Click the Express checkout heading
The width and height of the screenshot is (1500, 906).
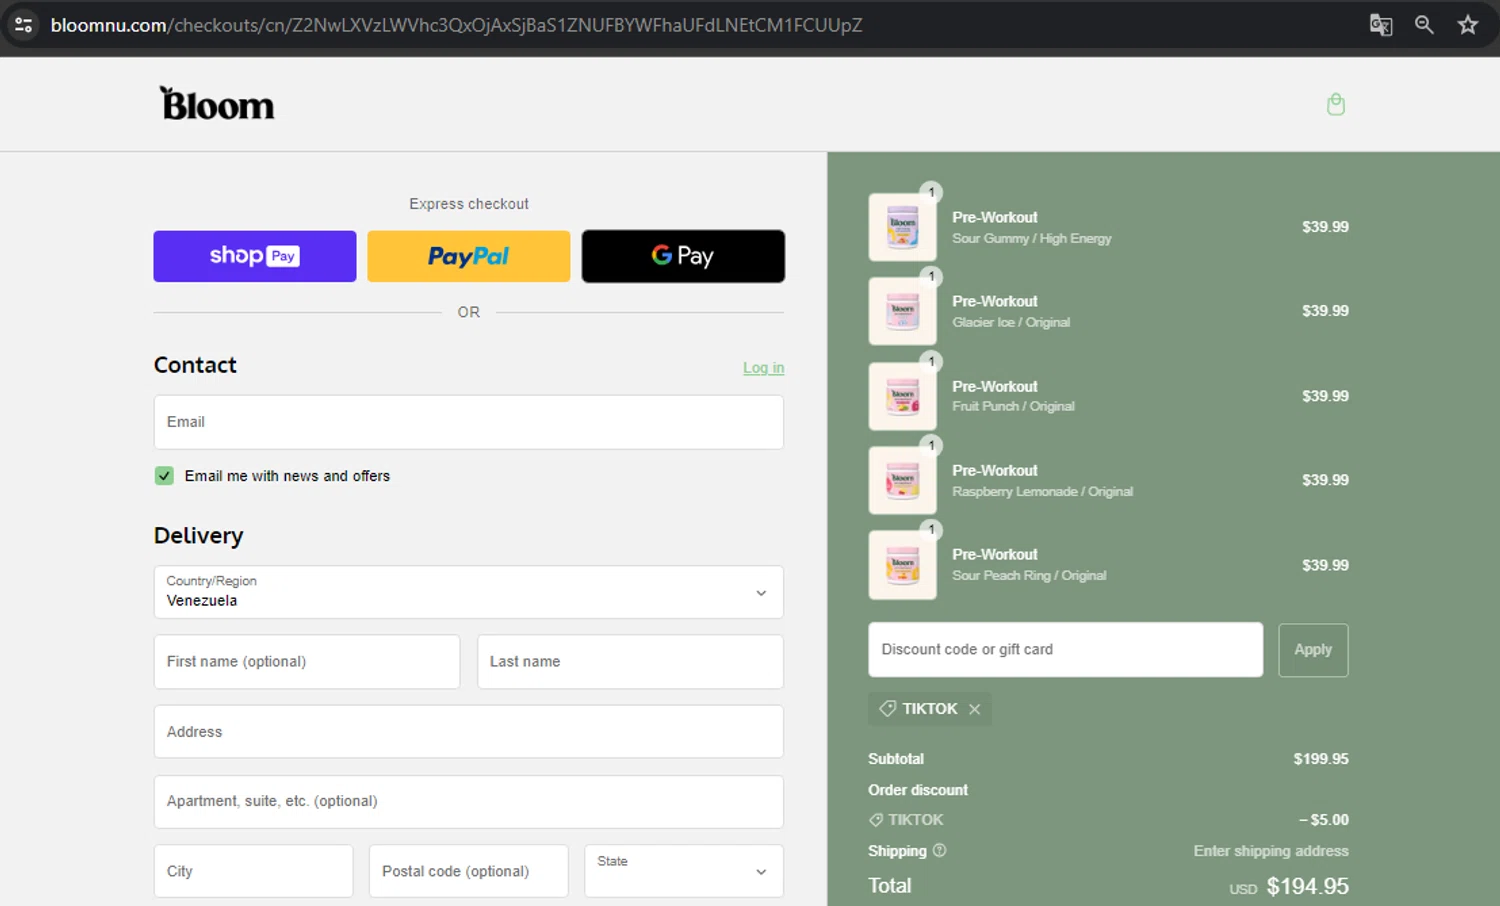pyautogui.click(x=469, y=204)
